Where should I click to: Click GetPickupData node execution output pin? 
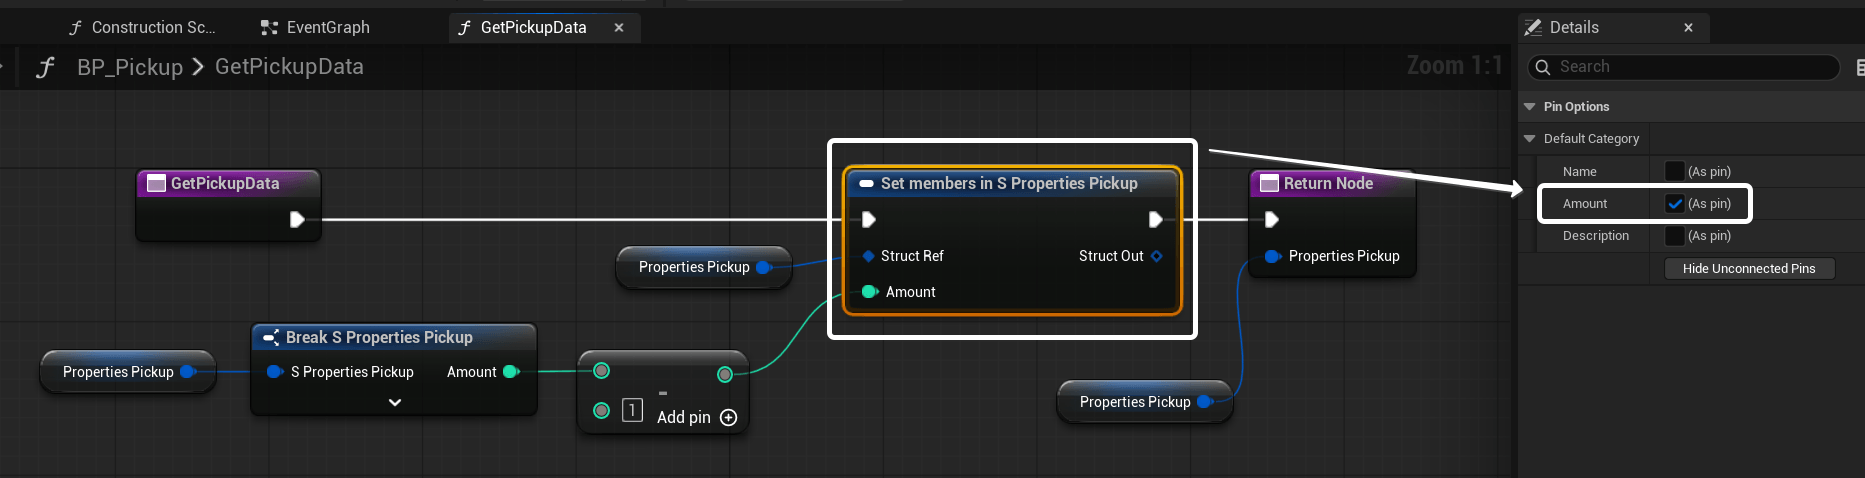(297, 219)
